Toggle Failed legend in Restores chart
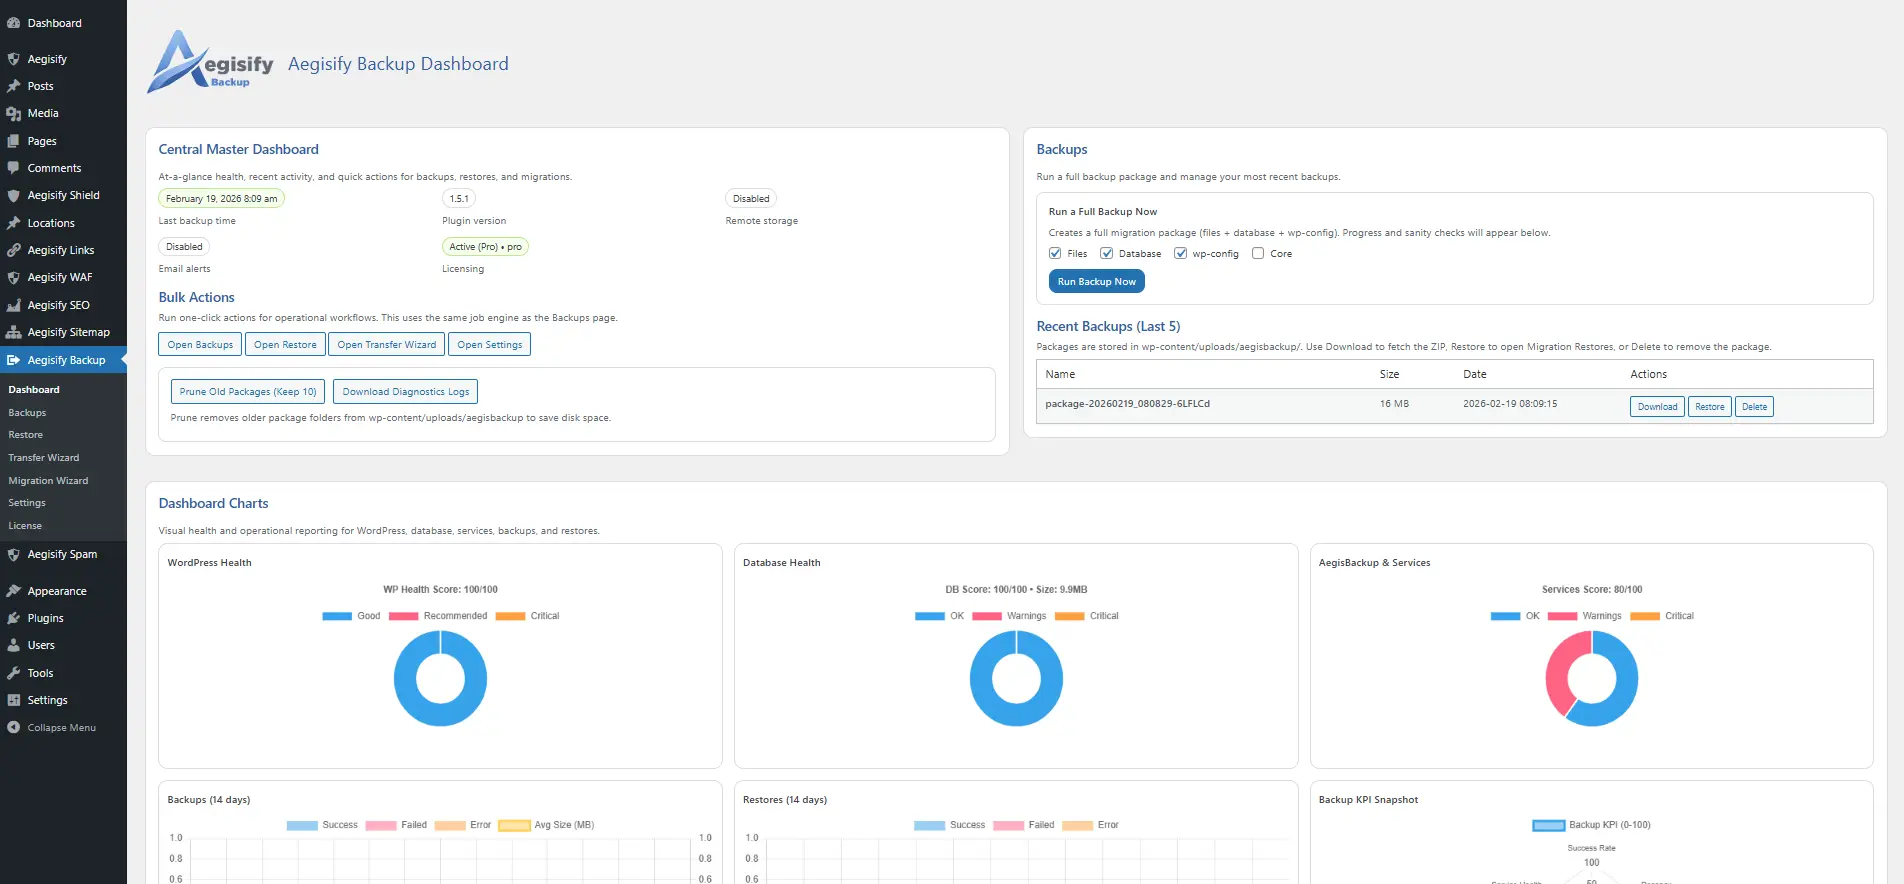The image size is (1904, 884). pyautogui.click(x=1023, y=825)
